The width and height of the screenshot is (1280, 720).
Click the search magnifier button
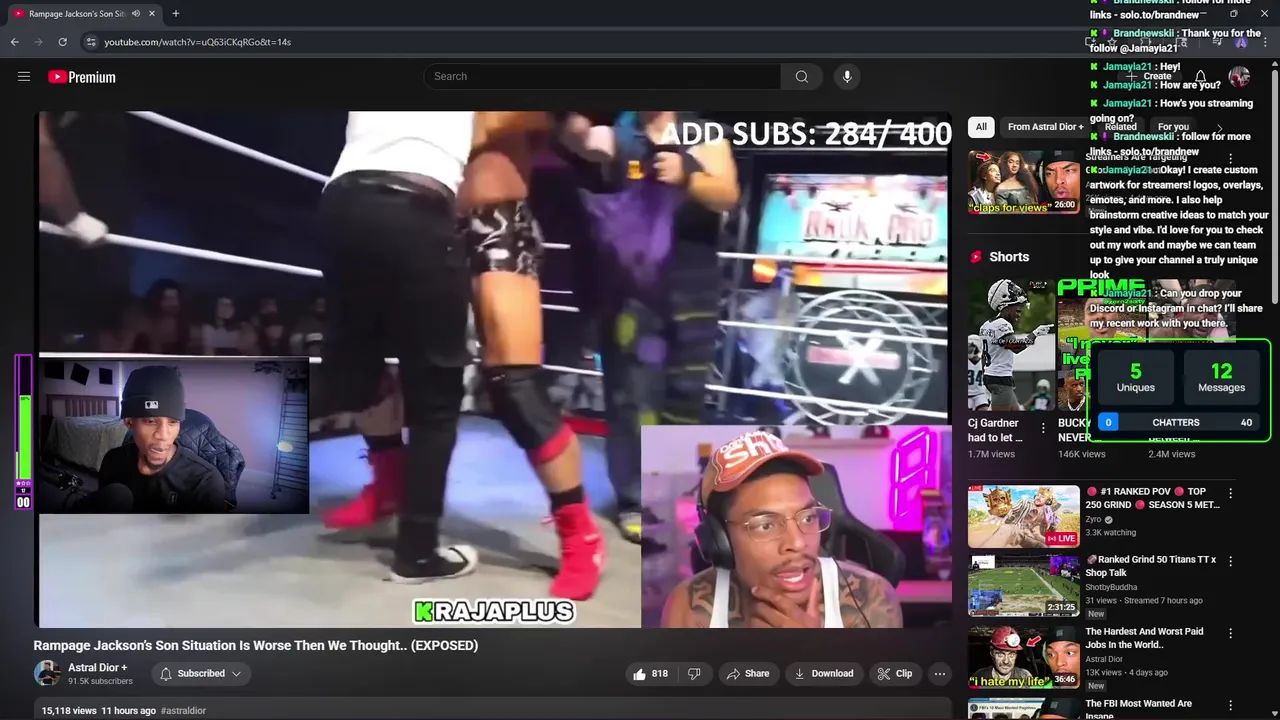coord(802,76)
